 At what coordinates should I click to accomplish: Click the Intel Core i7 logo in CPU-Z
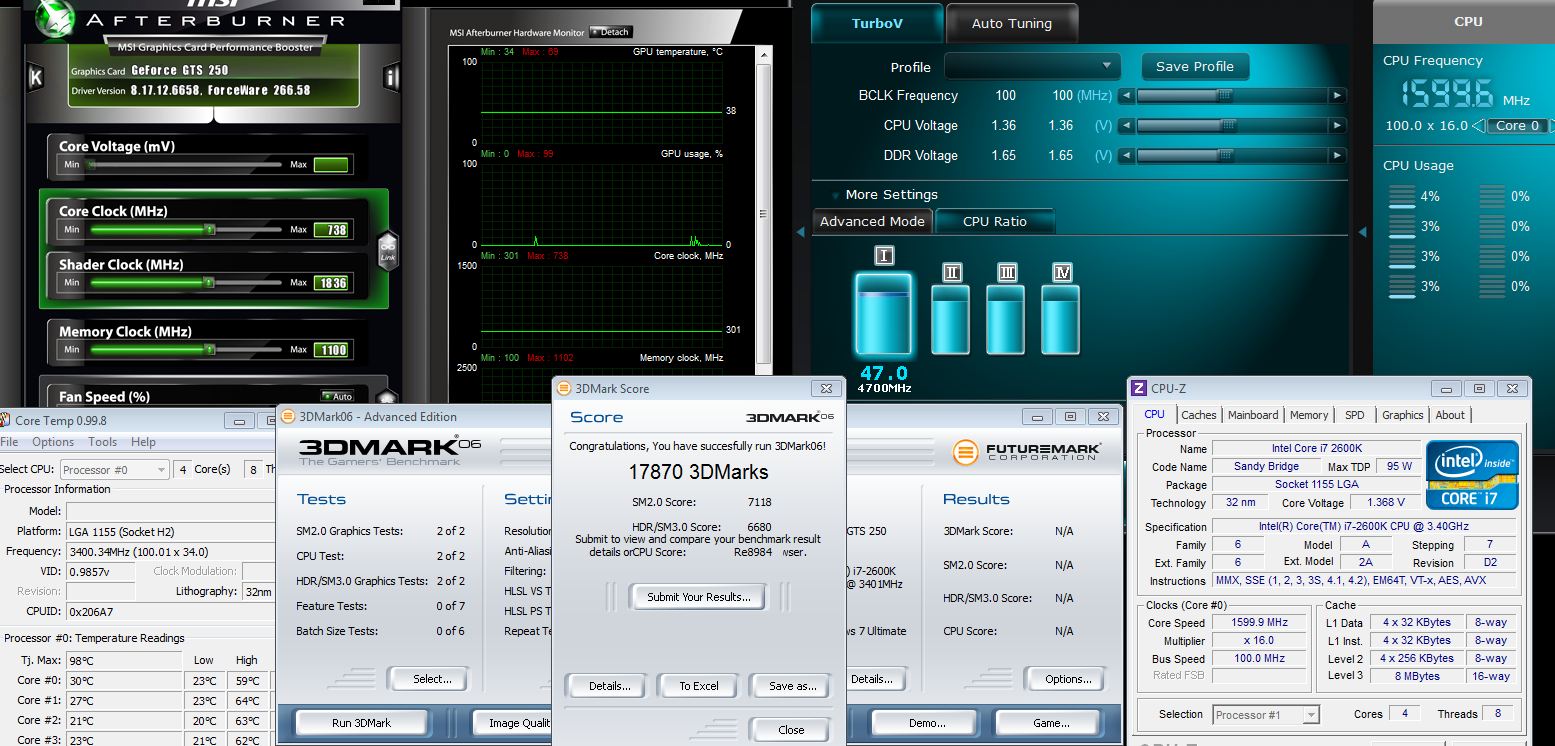(1472, 475)
